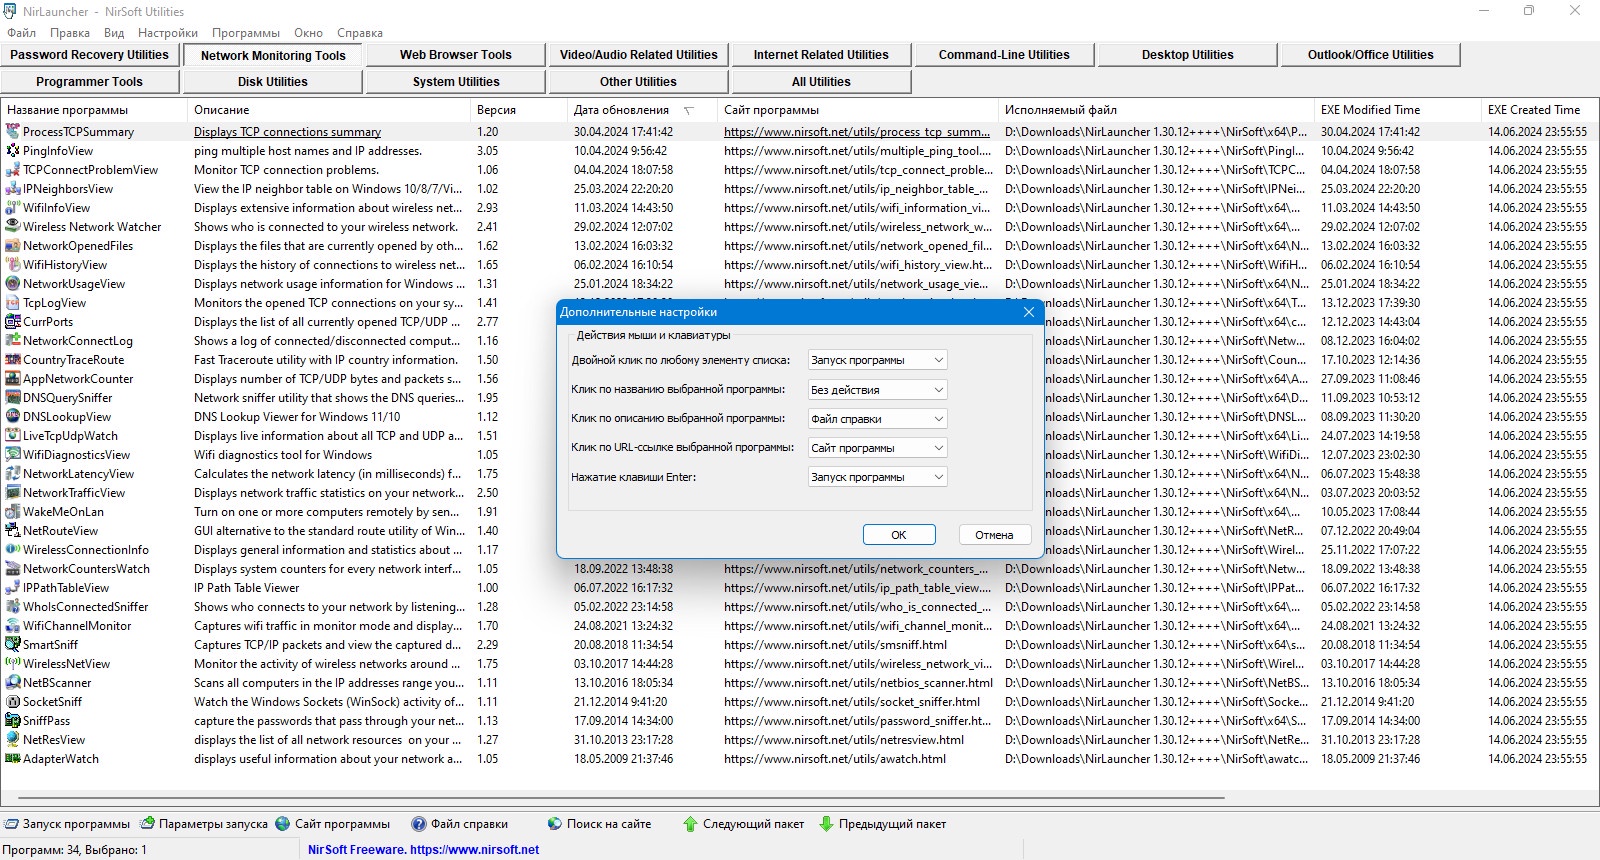The image size is (1600, 860).
Task: Open the 'Сайт программы' URL-click dropdown
Action: click(877, 448)
